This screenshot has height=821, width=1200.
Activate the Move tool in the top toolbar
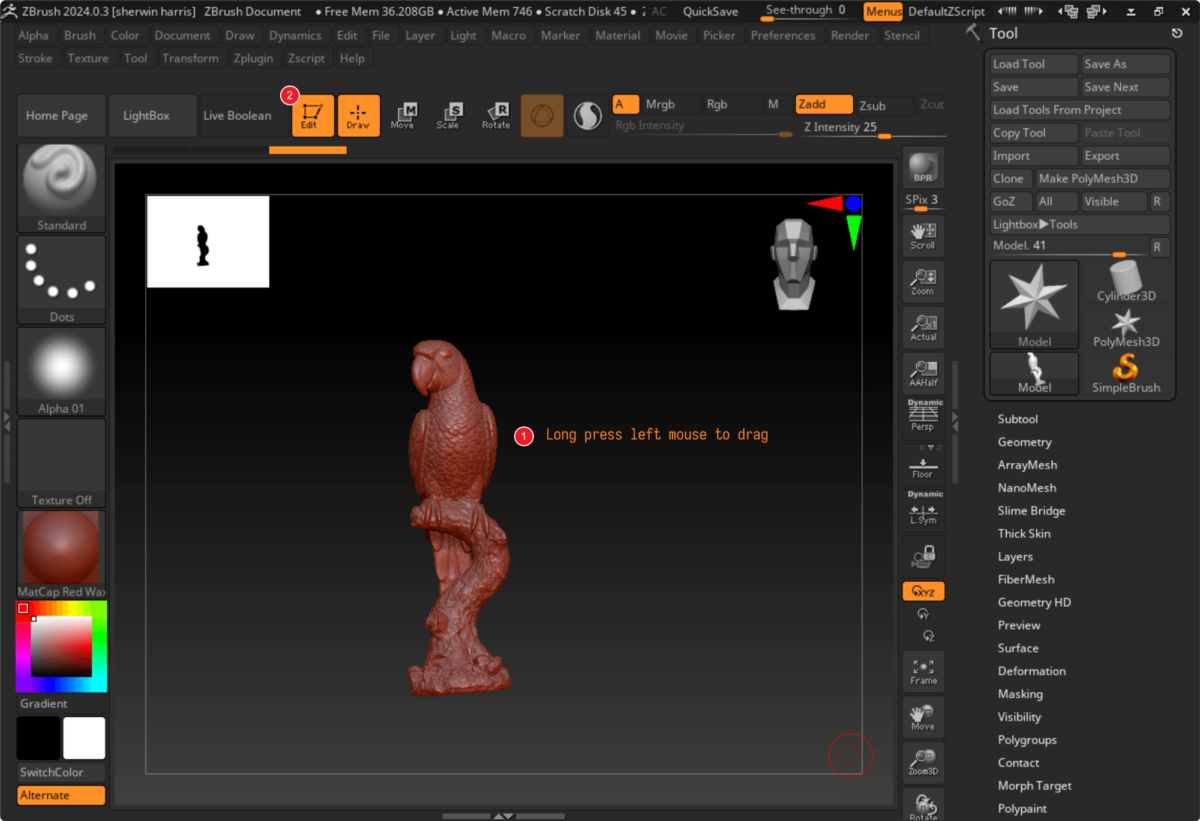(x=404, y=115)
